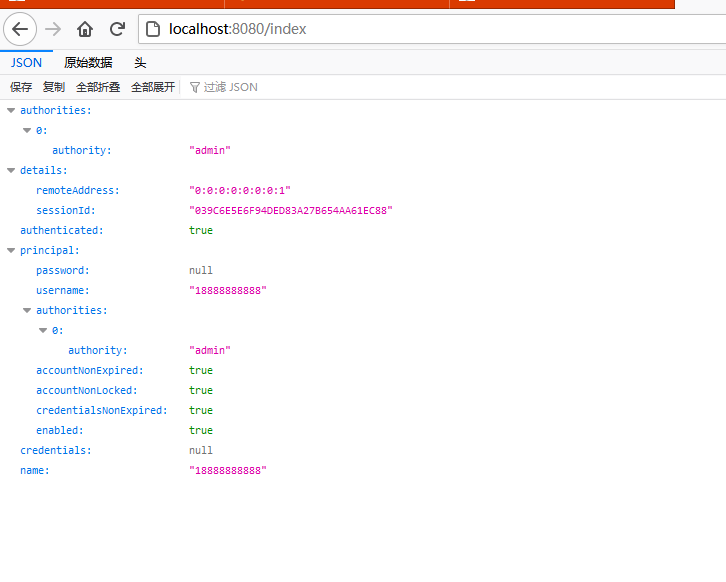This screenshot has width=726, height=582.
Task: Reload the page with the refresh icon
Action: click(117, 29)
